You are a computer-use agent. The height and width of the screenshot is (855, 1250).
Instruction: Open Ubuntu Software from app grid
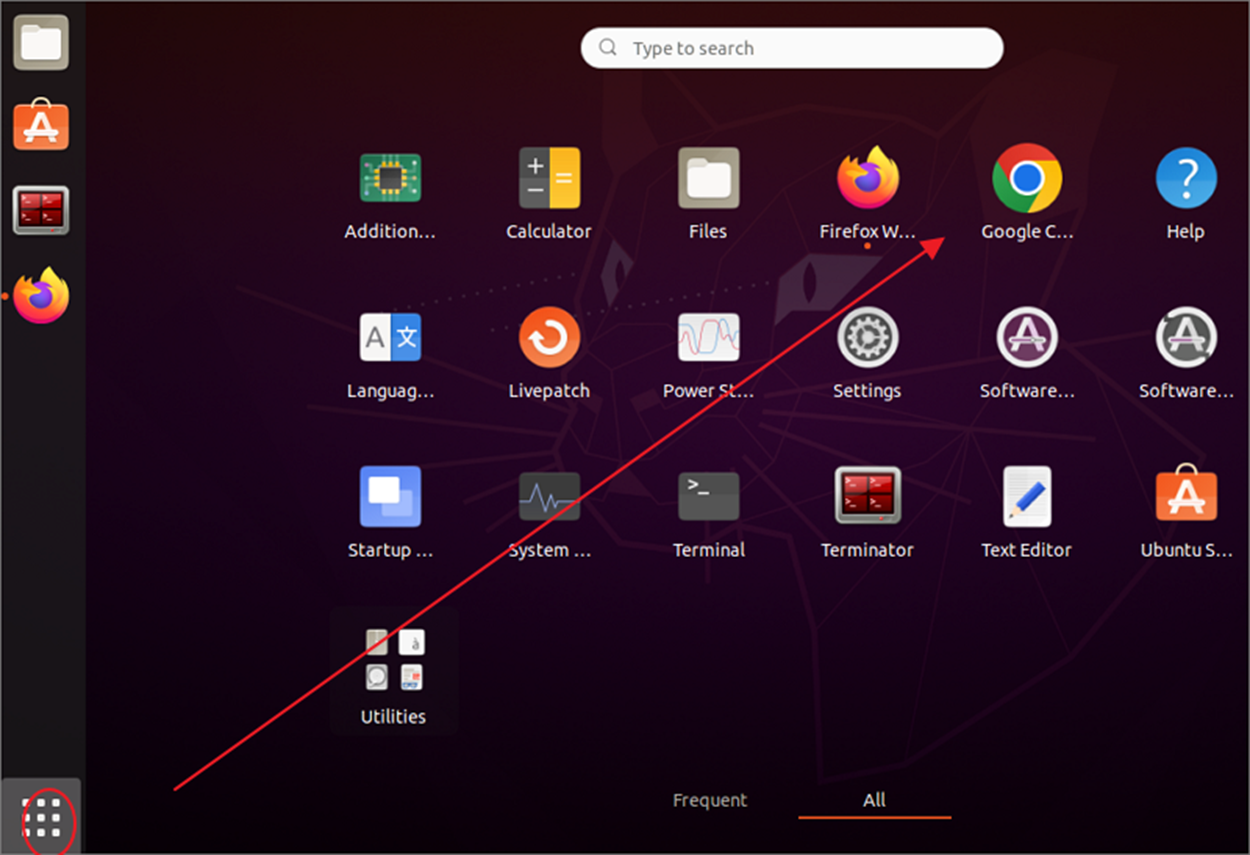pyautogui.click(x=1186, y=493)
